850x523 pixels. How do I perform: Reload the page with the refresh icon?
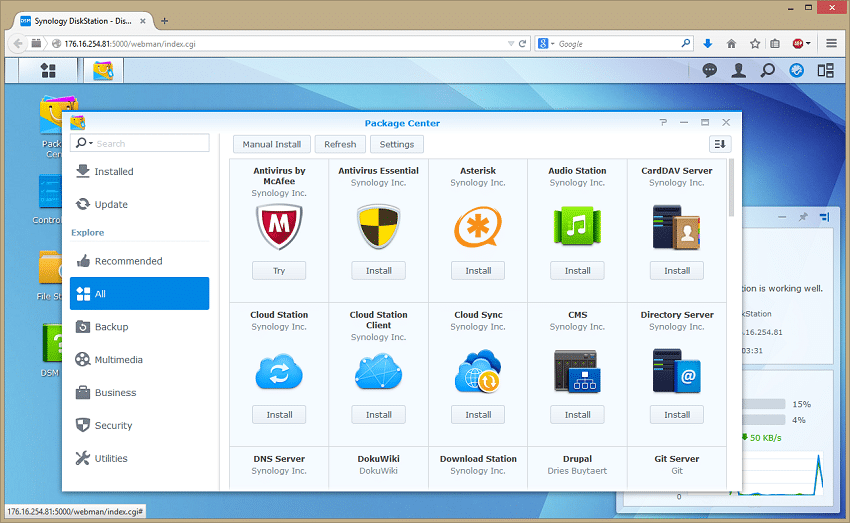pos(523,44)
